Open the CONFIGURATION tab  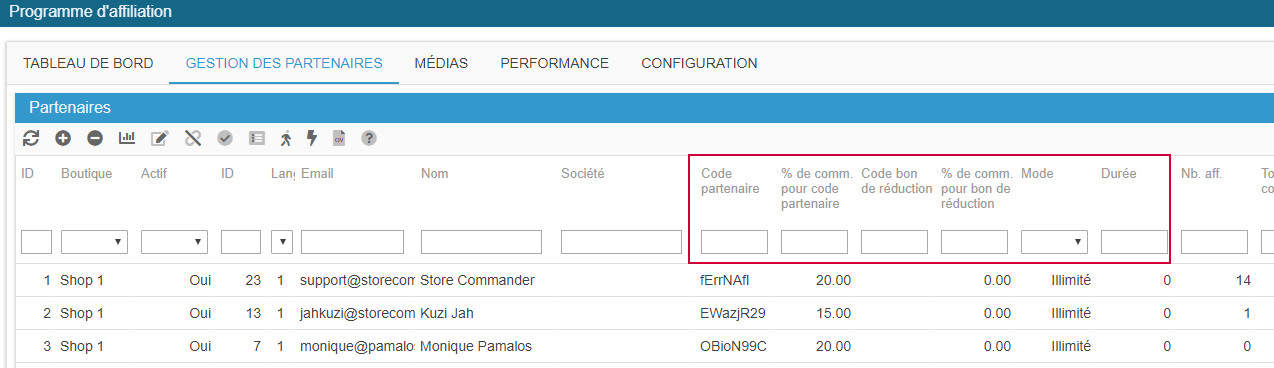click(699, 63)
